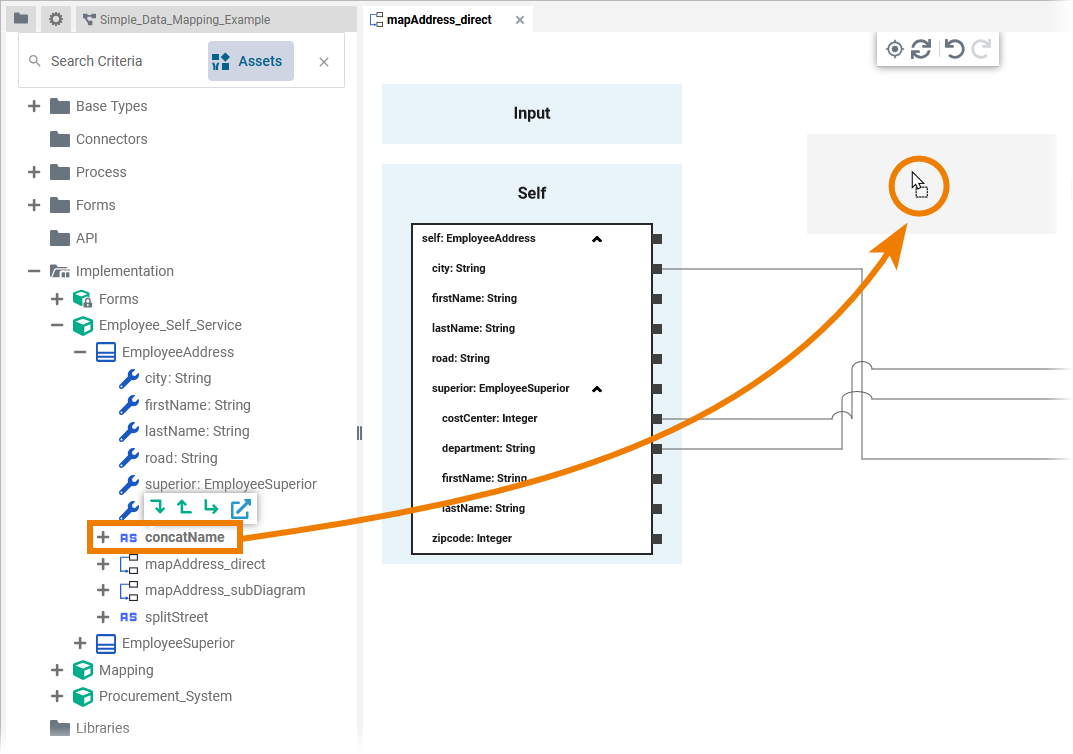Click the green cube icon next to Procurement_System
Viewport: 1073px width, 754px height.
83,697
